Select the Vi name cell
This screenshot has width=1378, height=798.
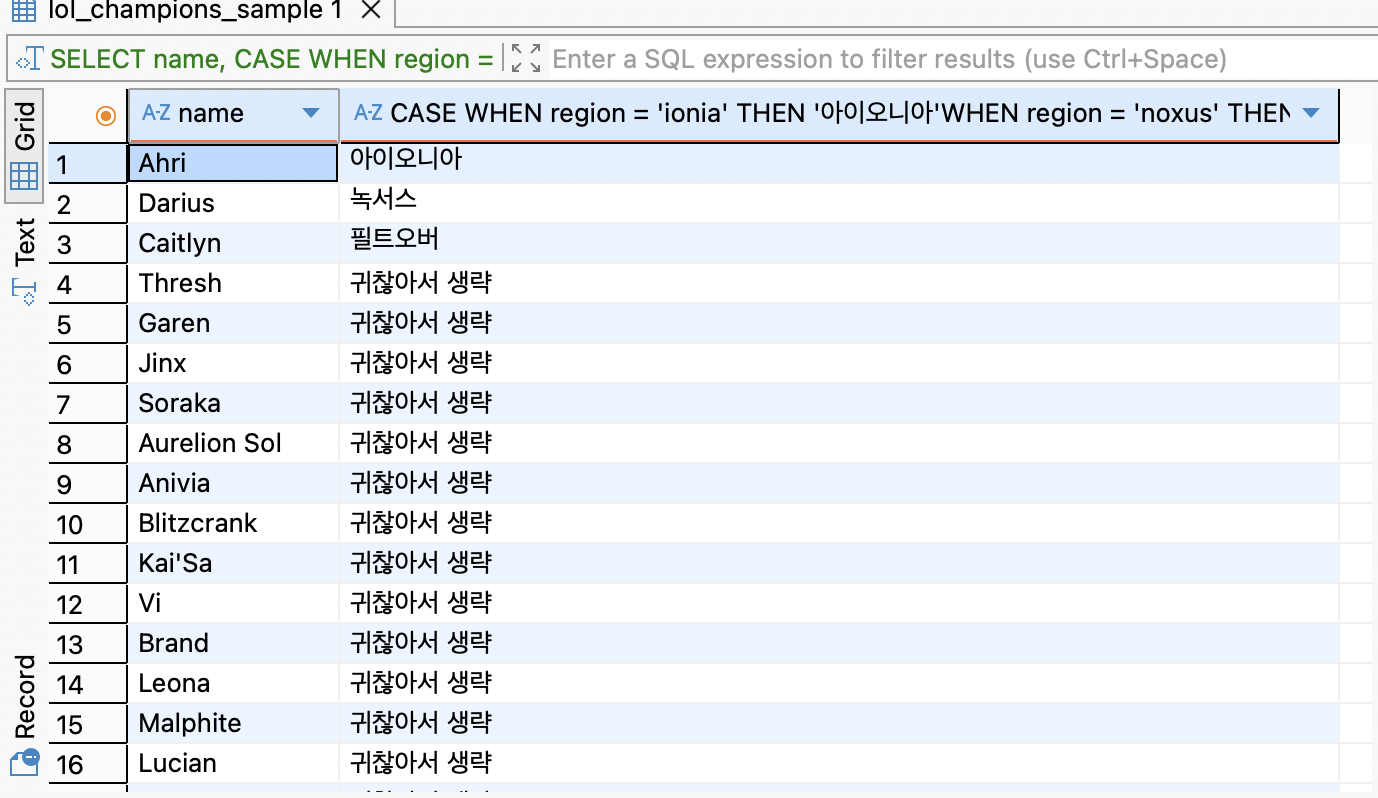click(x=233, y=603)
